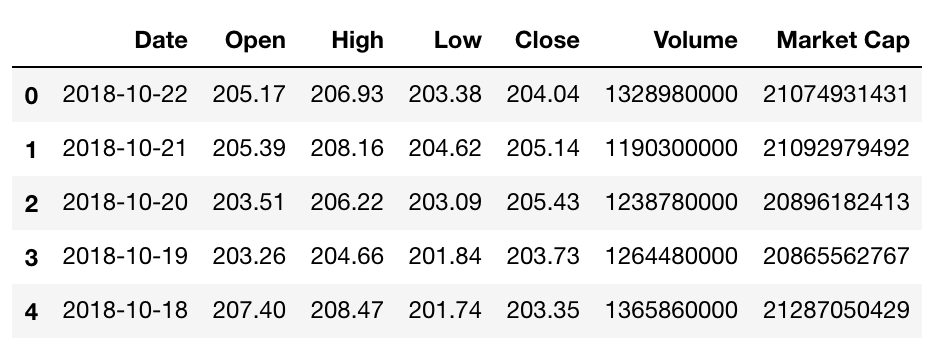Select row index 4
The image size is (932, 360).
[31, 312]
